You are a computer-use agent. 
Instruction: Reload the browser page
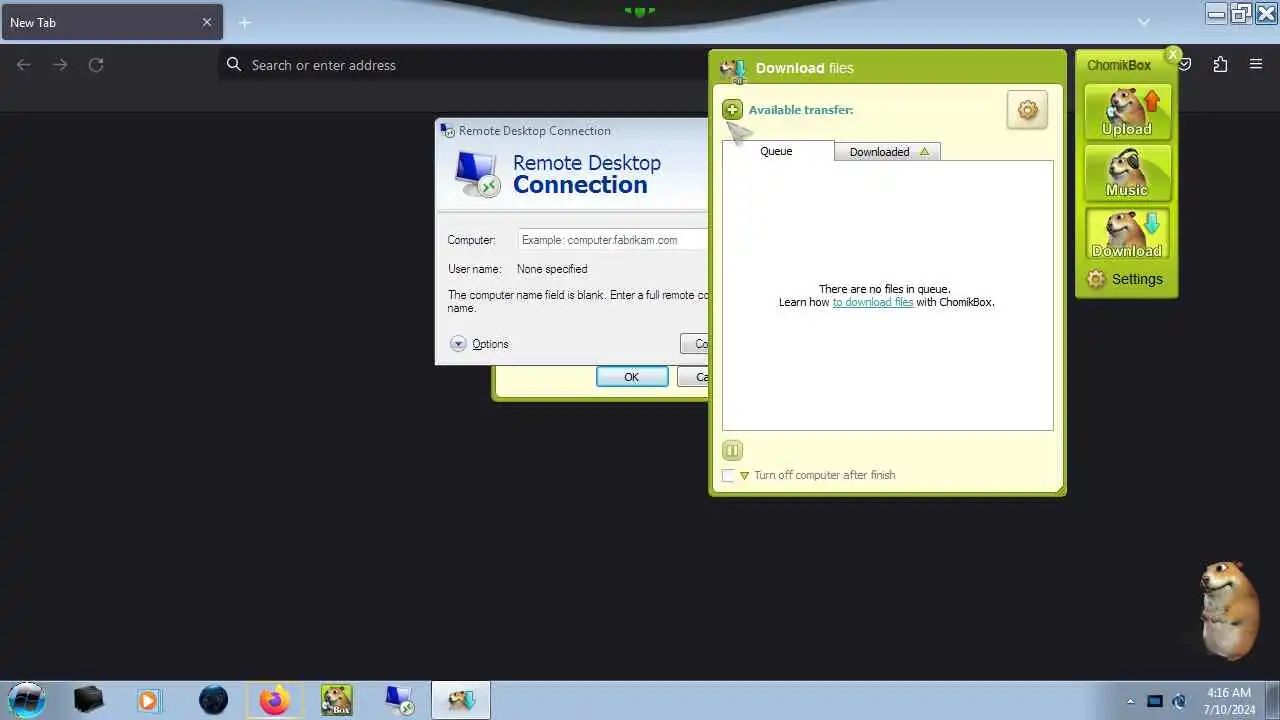96,65
